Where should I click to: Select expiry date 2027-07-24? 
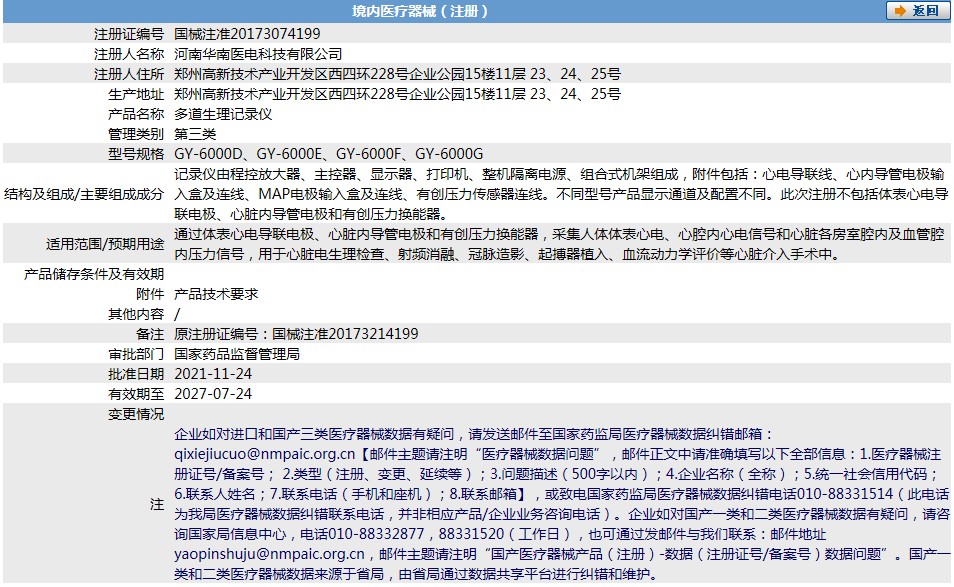pos(213,395)
